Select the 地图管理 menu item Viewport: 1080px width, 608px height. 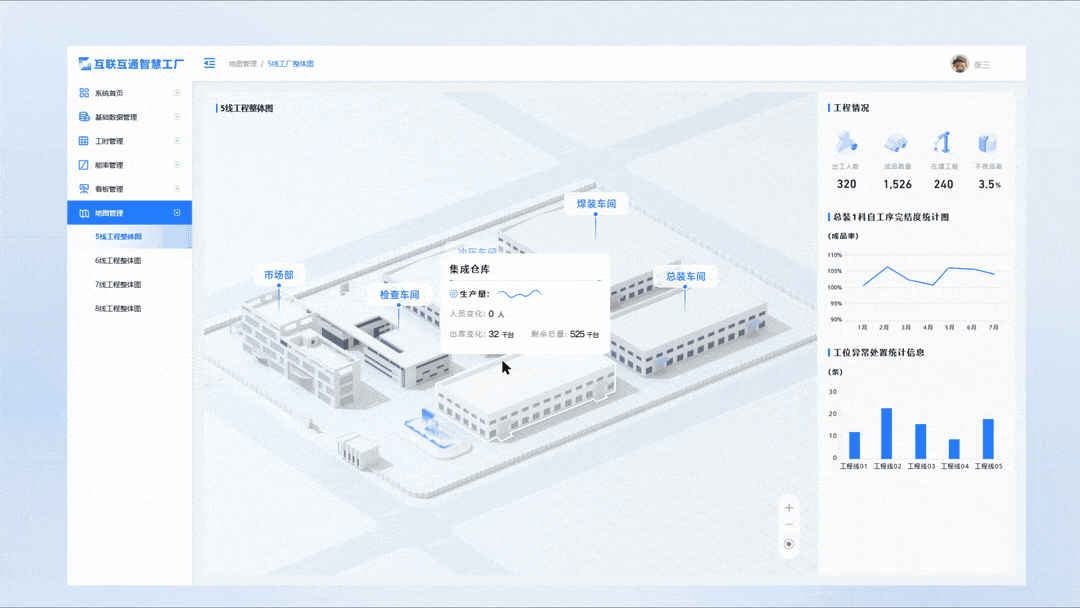(x=129, y=213)
